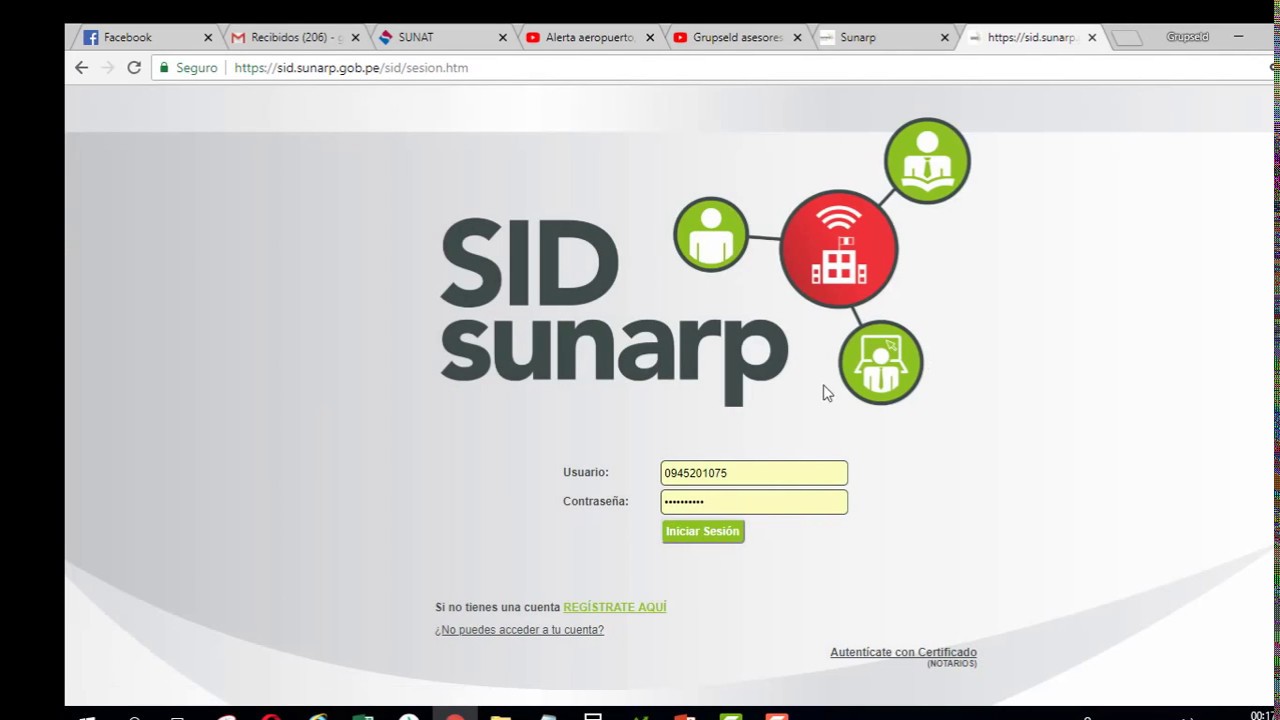Close the Recibidos (206) Gmail tab

click(x=355, y=38)
